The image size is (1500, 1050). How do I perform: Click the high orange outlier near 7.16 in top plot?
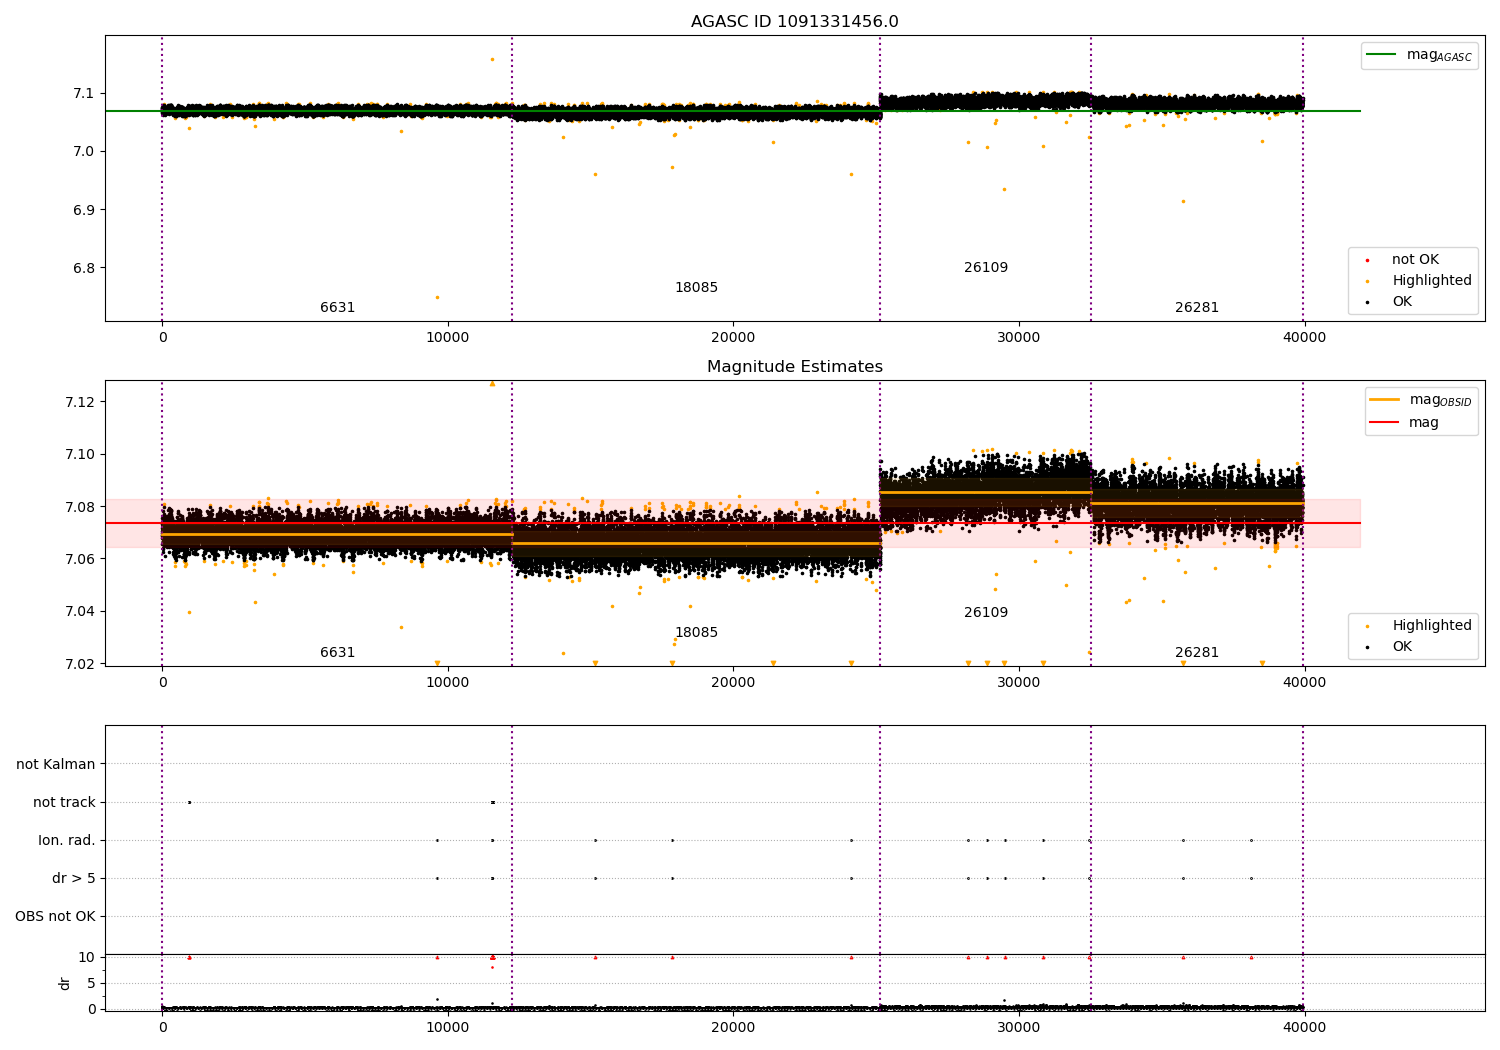pos(492,59)
